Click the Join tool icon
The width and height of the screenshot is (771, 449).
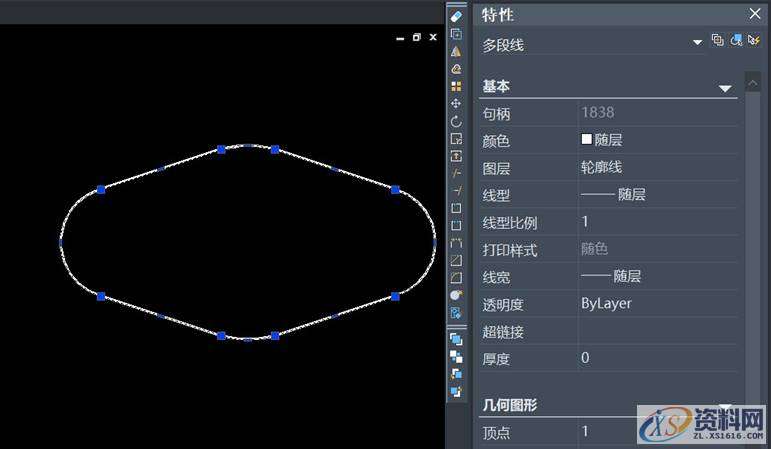[456, 243]
